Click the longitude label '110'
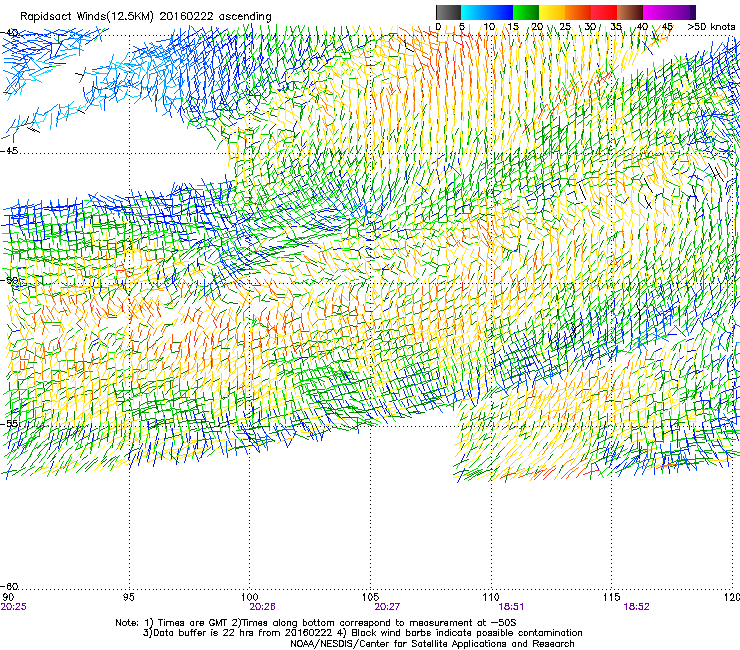740x650 pixels. (x=491, y=597)
